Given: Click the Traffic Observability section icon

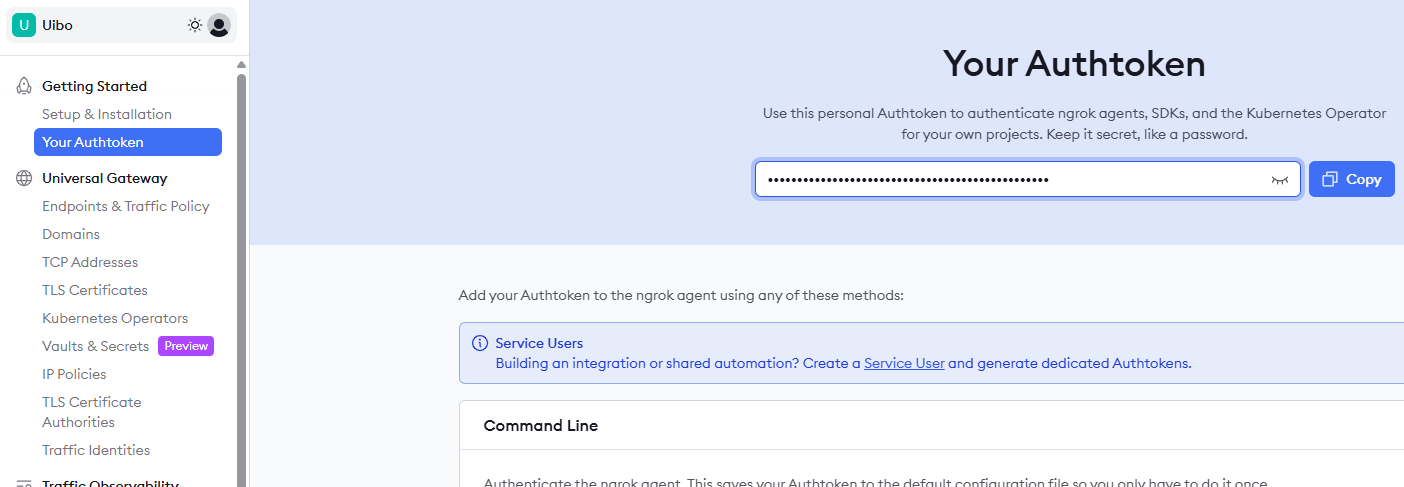Looking at the screenshot, I should tap(24, 485).
